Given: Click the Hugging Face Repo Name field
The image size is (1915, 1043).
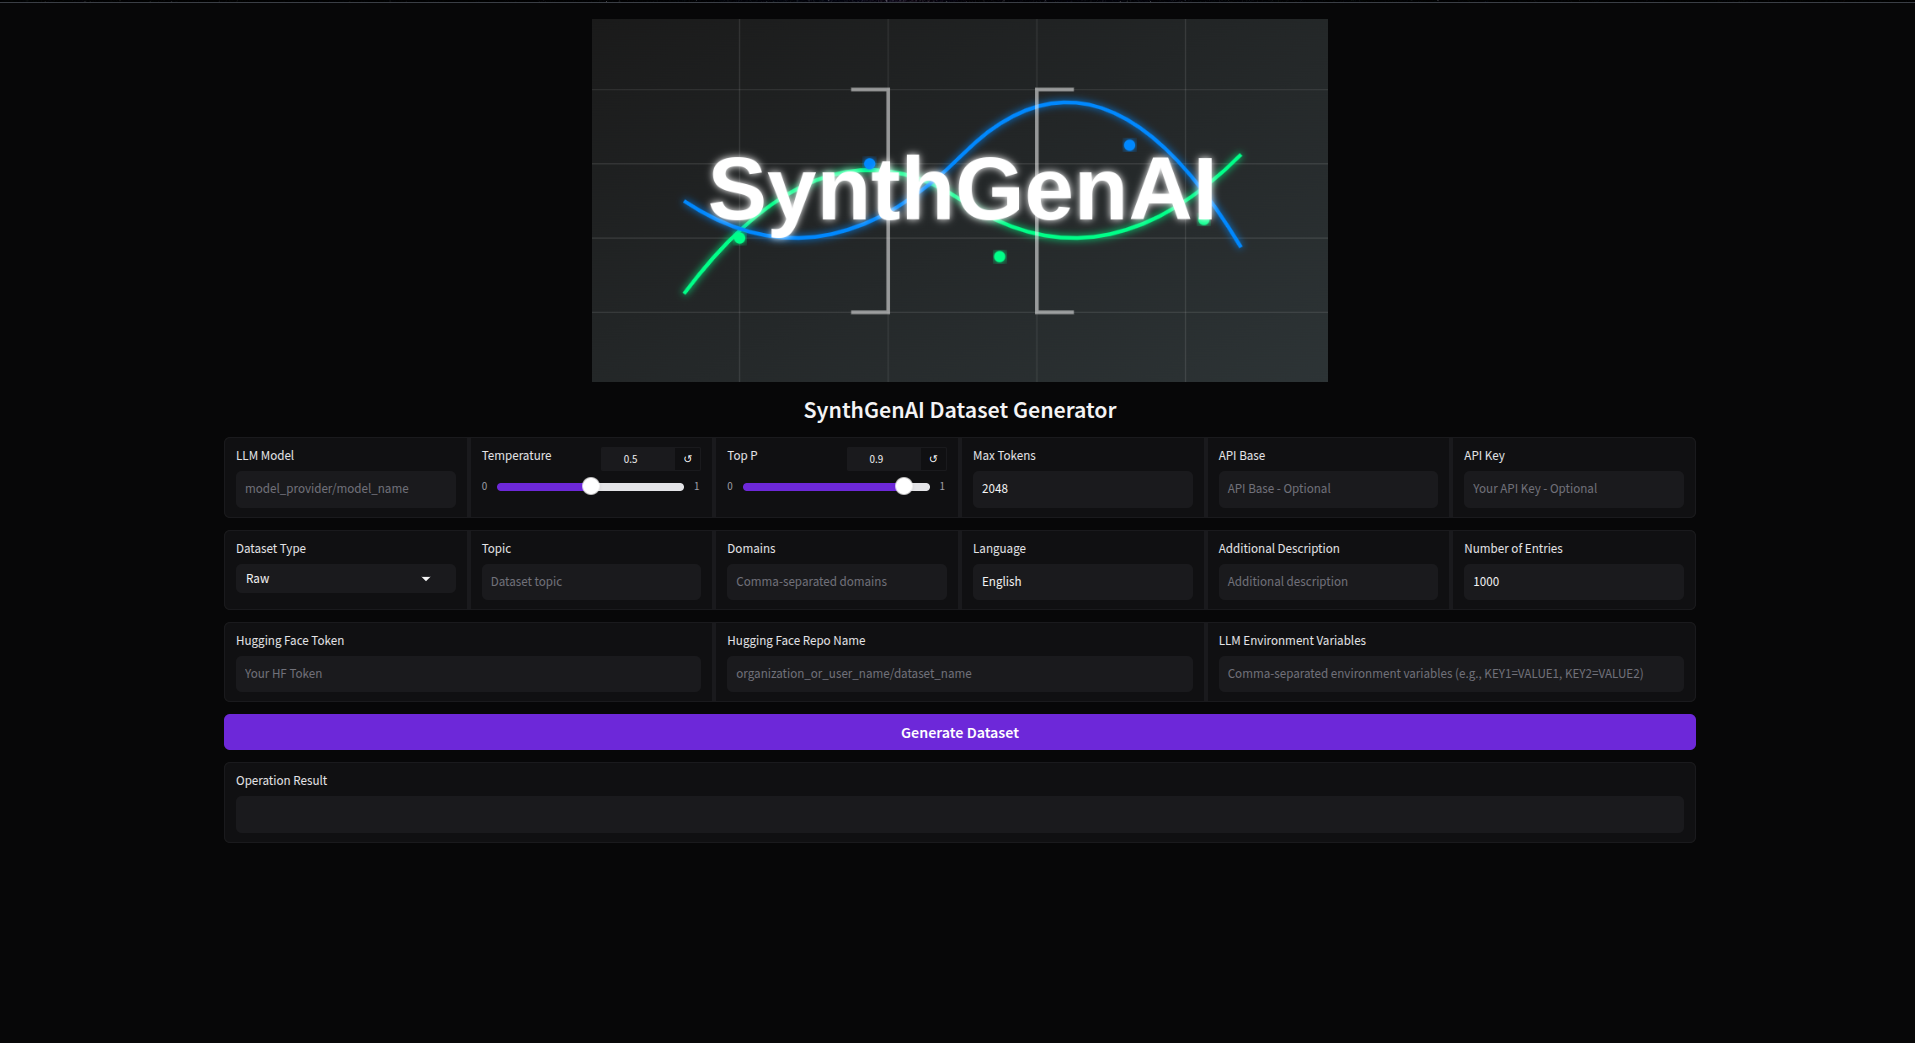Looking at the screenshot, I should (959, 674).
